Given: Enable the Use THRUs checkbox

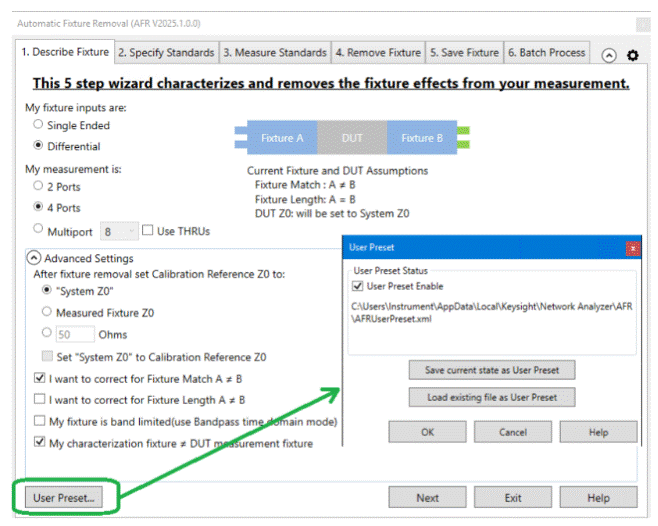Looking at the screenshot, I should [x=148, y=231].
